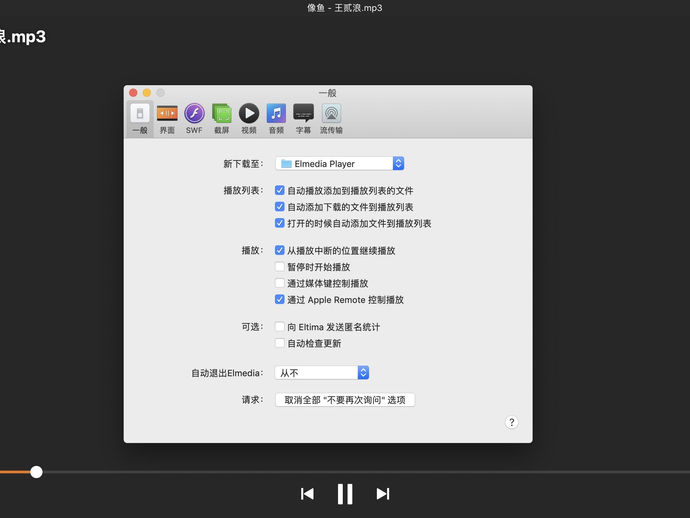Click the 播放列表 label

[x=243, y=191]
